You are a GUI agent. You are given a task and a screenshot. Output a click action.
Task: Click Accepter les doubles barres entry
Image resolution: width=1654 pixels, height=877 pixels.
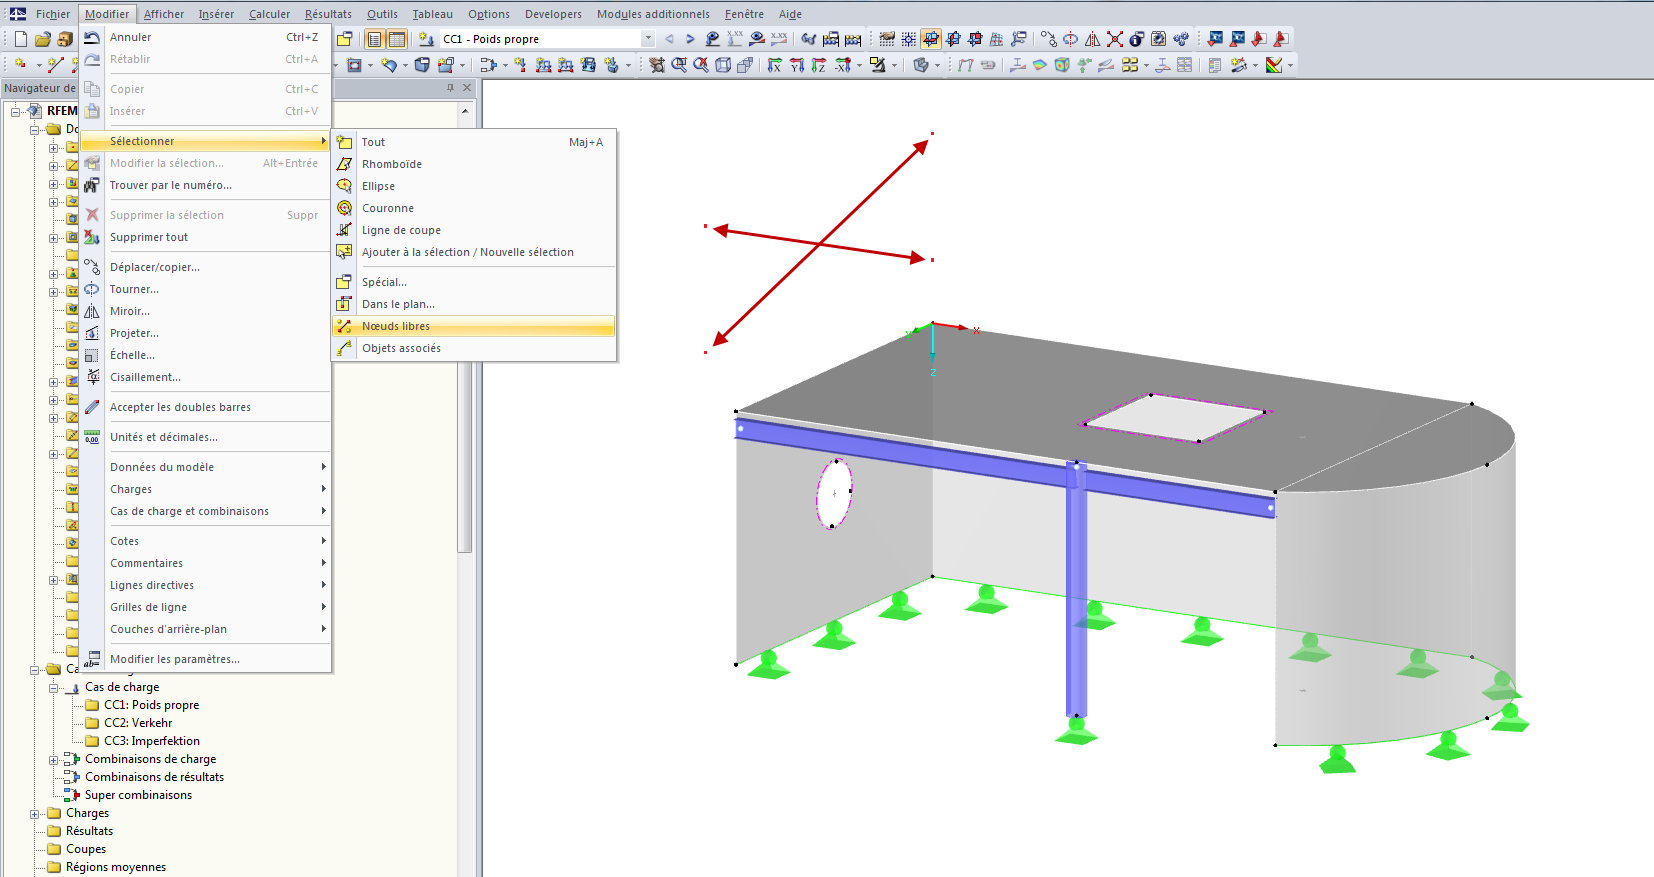click(x=205, y=407)
